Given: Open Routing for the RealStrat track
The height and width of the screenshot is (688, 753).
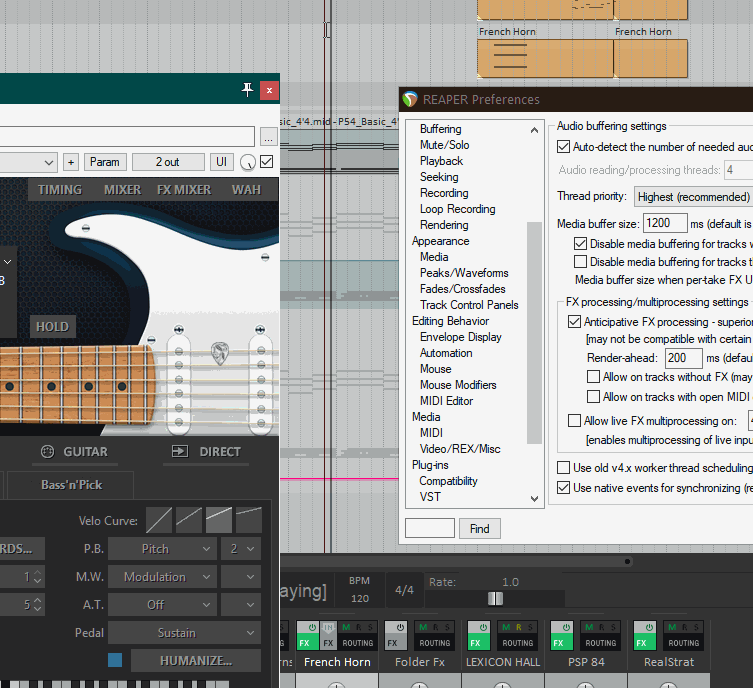Looking at the screenshot, I should click(683, 643).
